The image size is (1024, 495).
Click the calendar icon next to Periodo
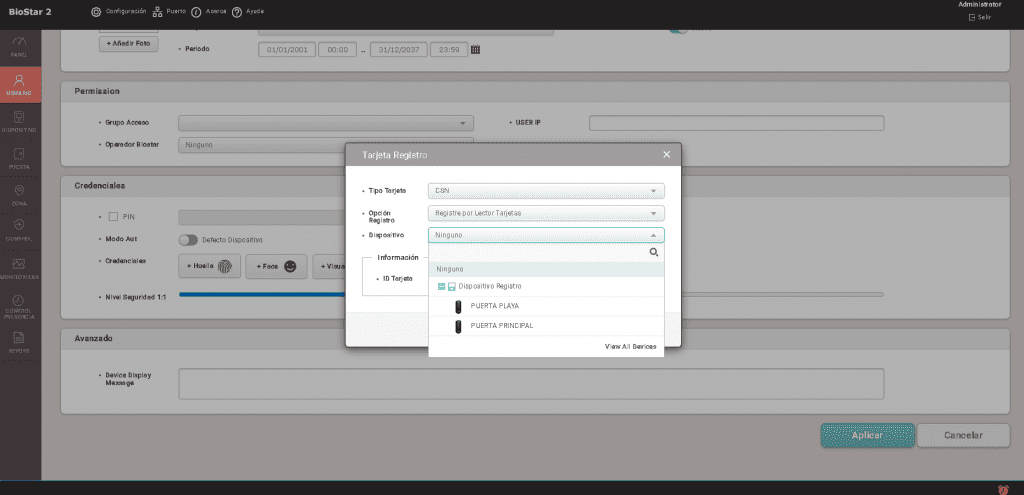pyautogui.click(x=476, y=49)
